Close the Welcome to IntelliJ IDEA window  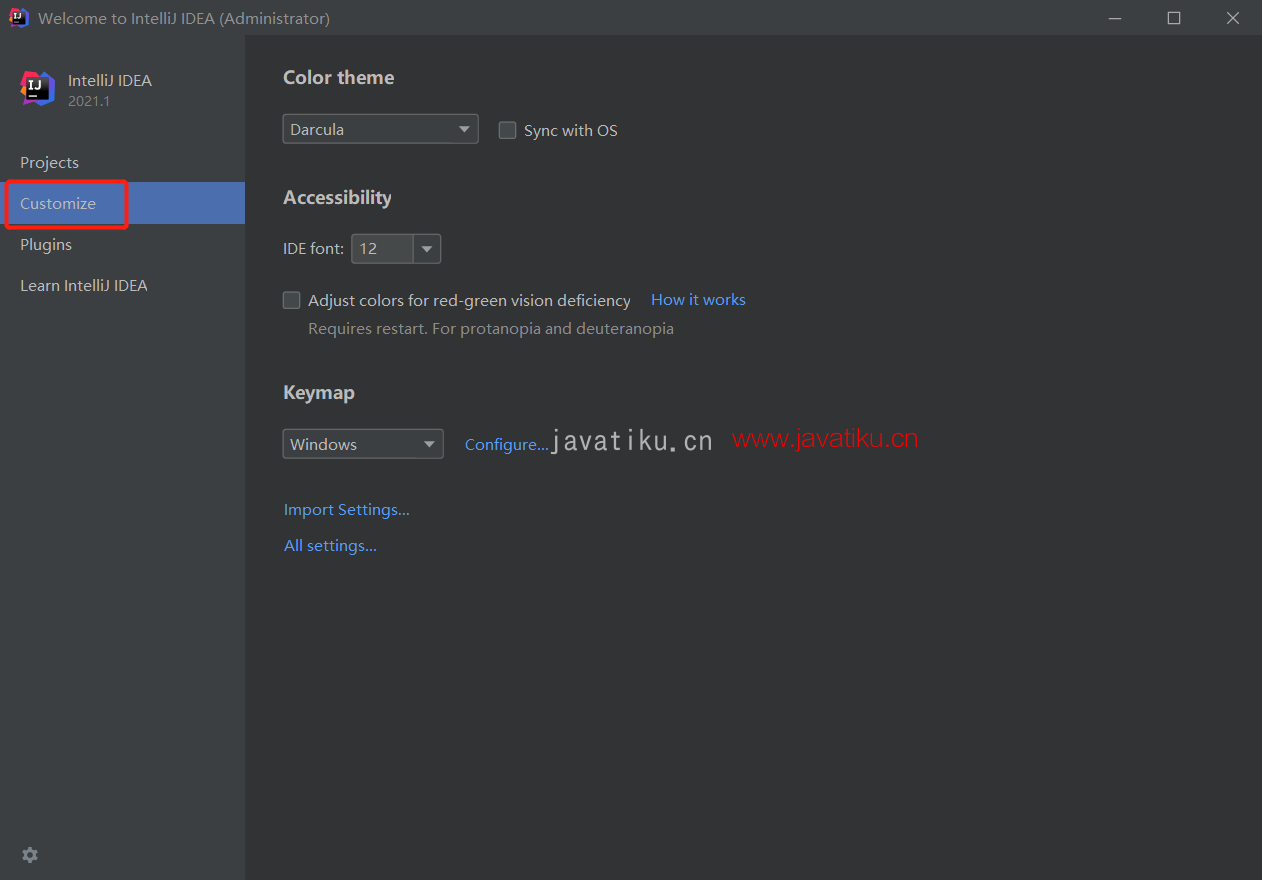1233,18
